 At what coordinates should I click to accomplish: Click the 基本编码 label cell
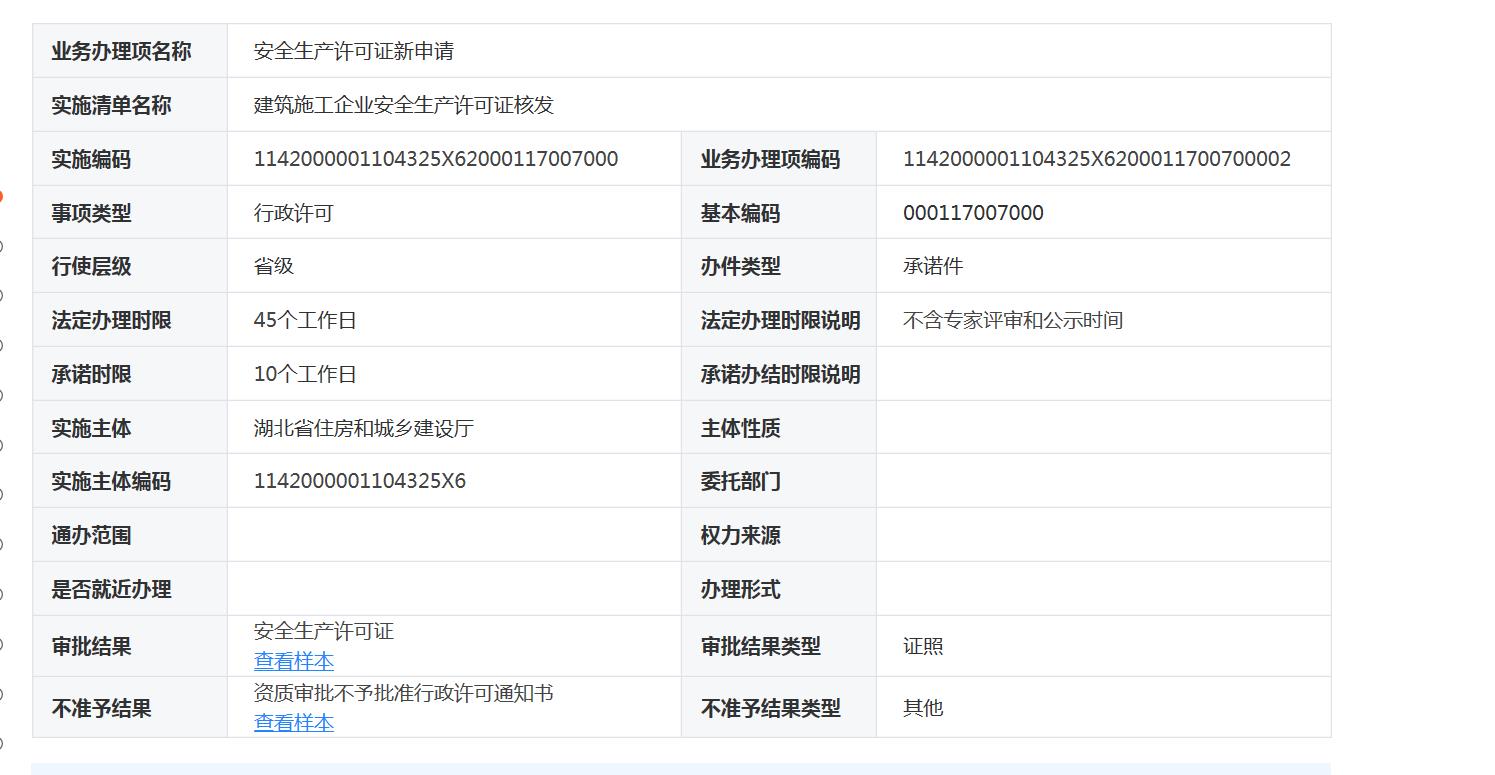click(779, 213)
